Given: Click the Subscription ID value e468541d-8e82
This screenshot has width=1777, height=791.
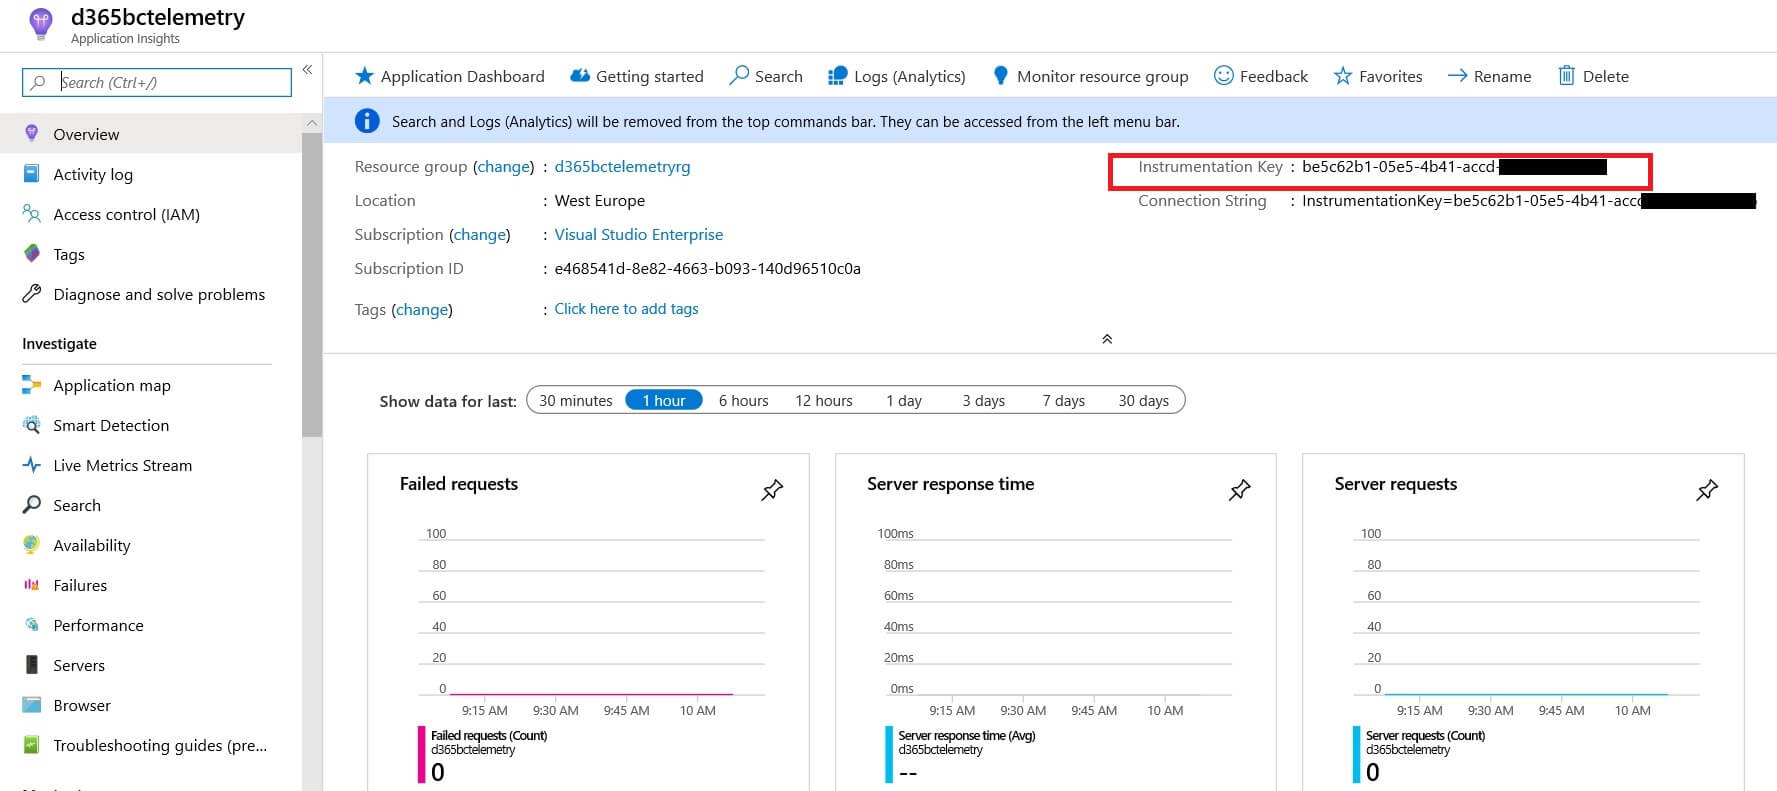Looking at the screenshot, I should (x=707, y=269).
